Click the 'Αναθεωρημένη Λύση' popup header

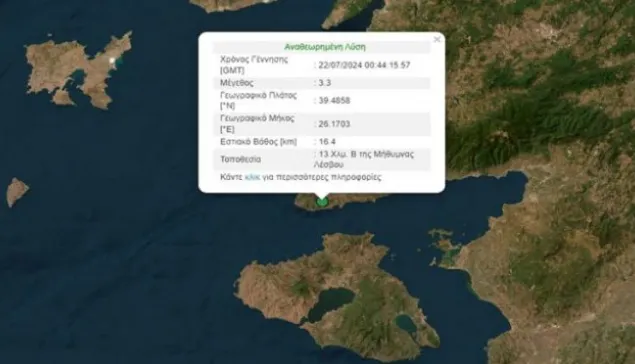coord(324,47)
